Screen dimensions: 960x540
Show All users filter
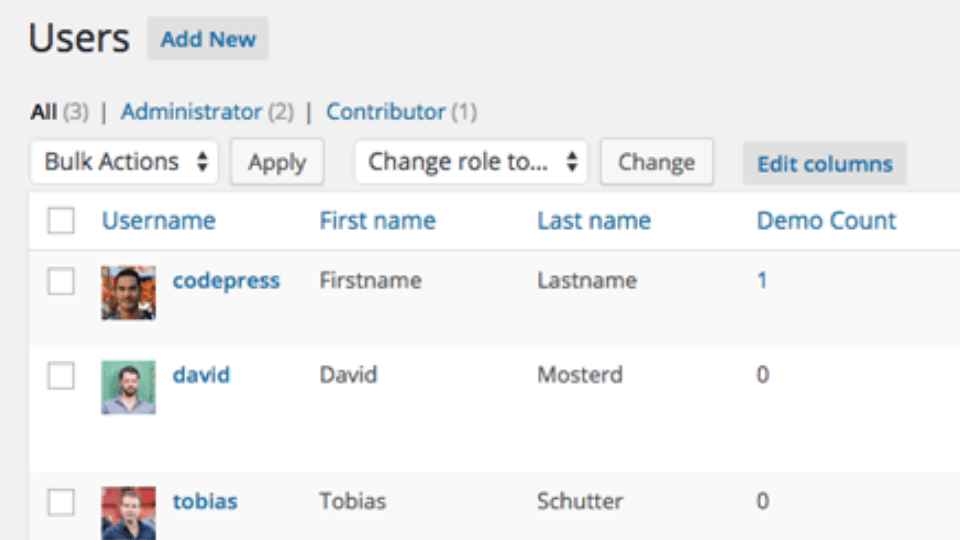coord(44,112)
